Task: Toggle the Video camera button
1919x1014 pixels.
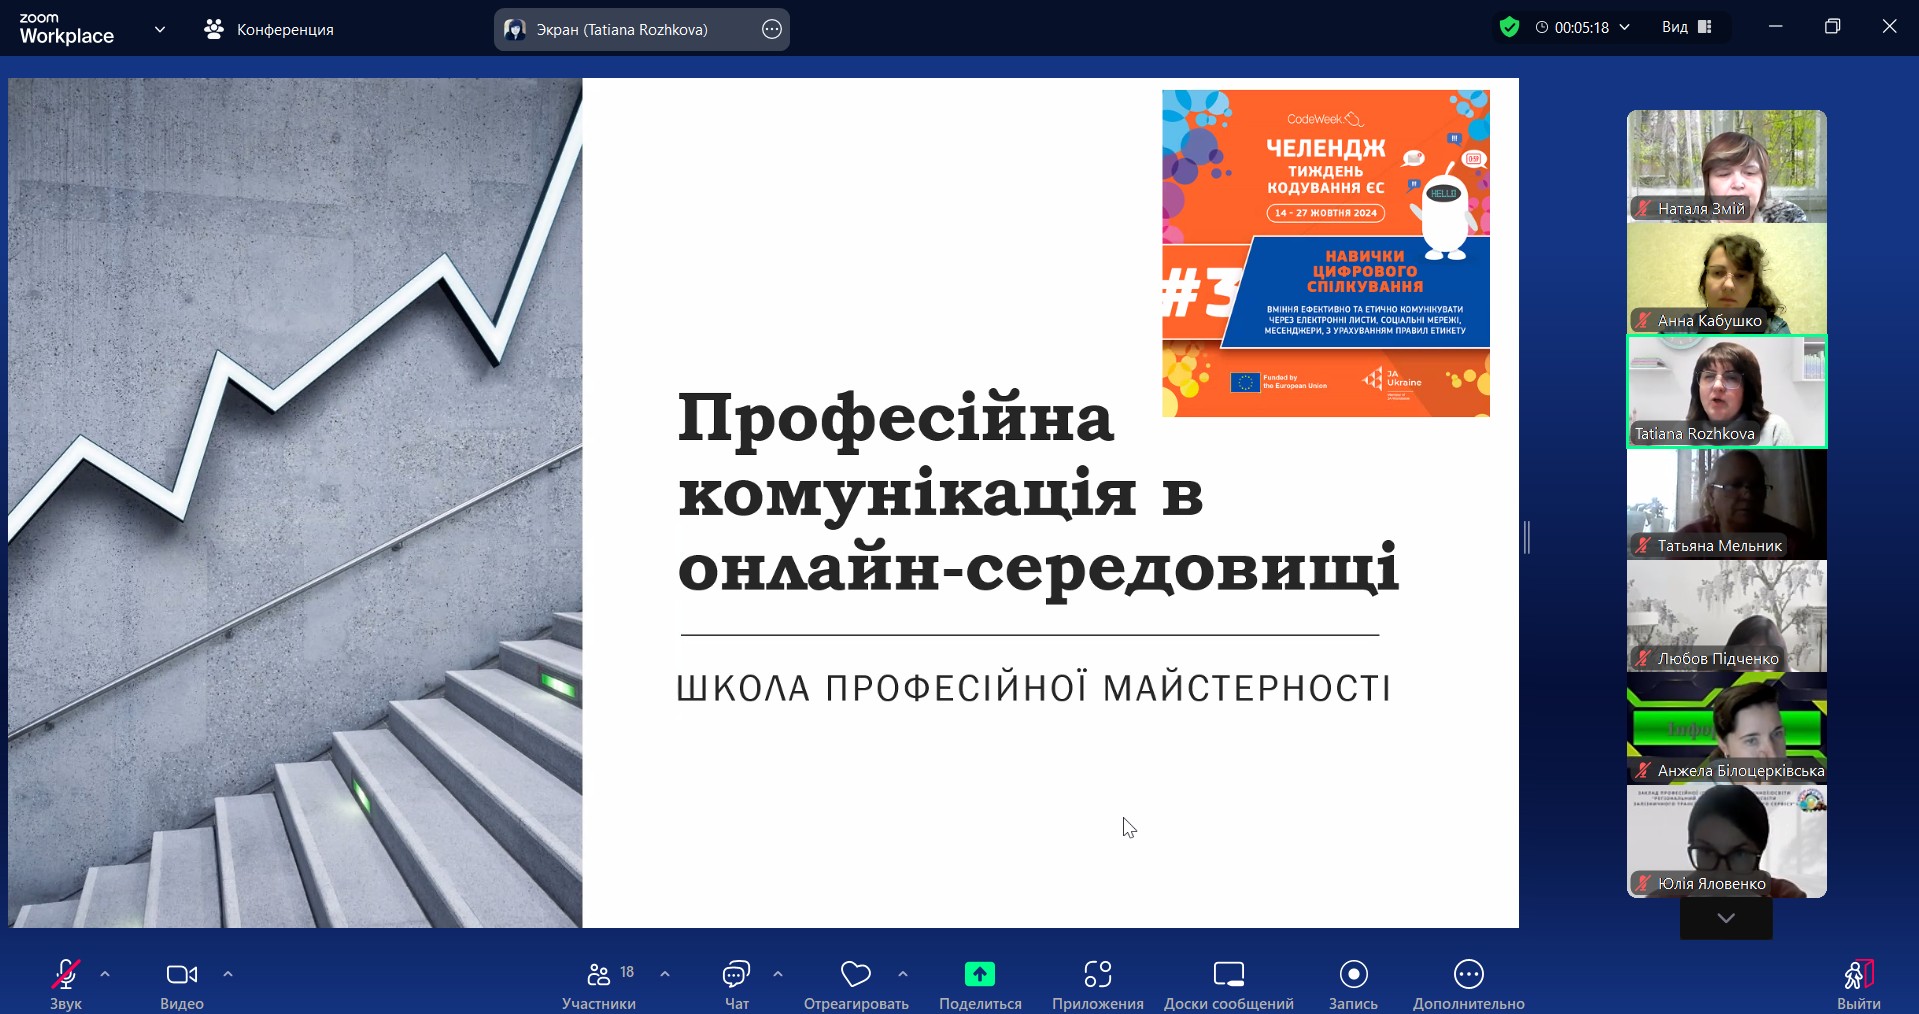Action: [x=181, y=975]
